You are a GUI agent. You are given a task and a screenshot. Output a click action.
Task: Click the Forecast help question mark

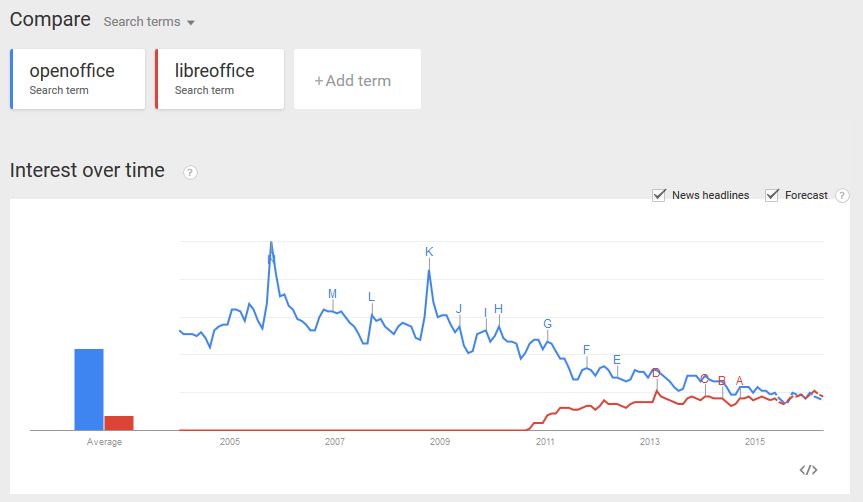click(842, 196)
